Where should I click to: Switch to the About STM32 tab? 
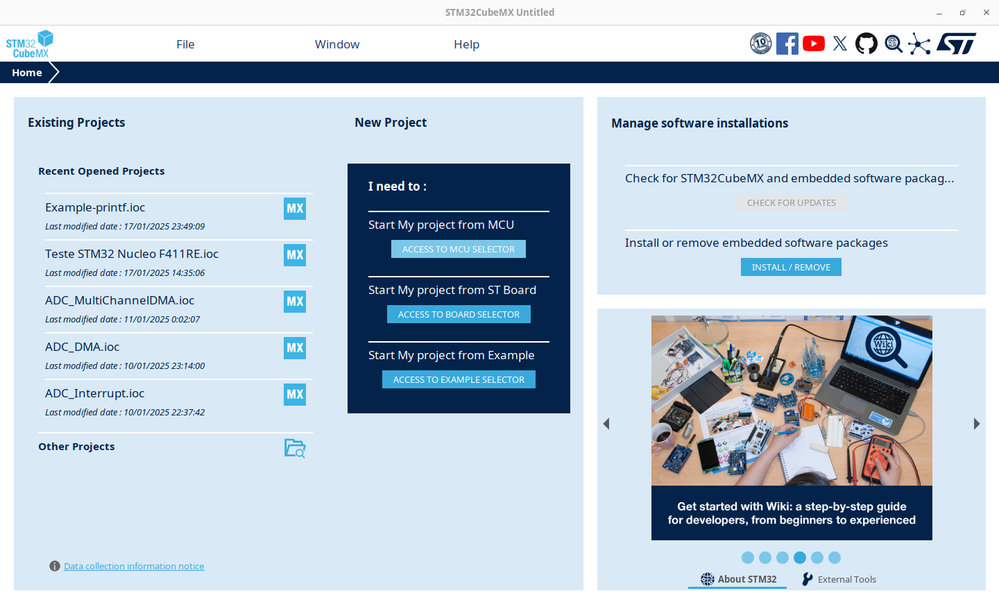coord(738,579)
